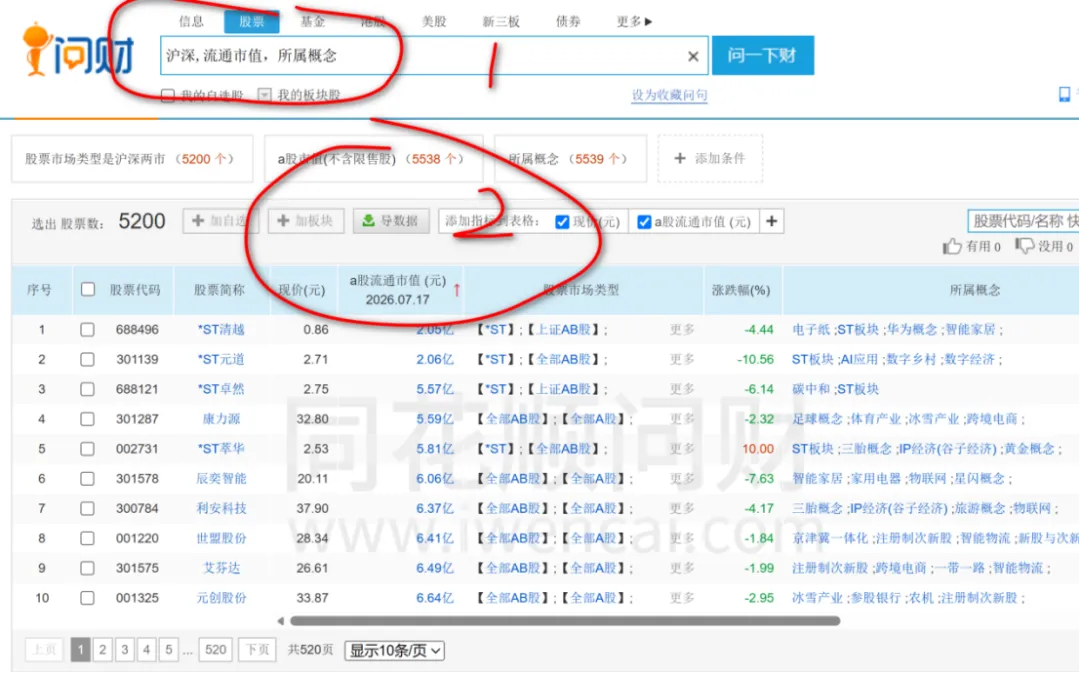Click scrollbar left arrow under table
This screenshot has height=673, width=1080.
(x=280, y=621)
